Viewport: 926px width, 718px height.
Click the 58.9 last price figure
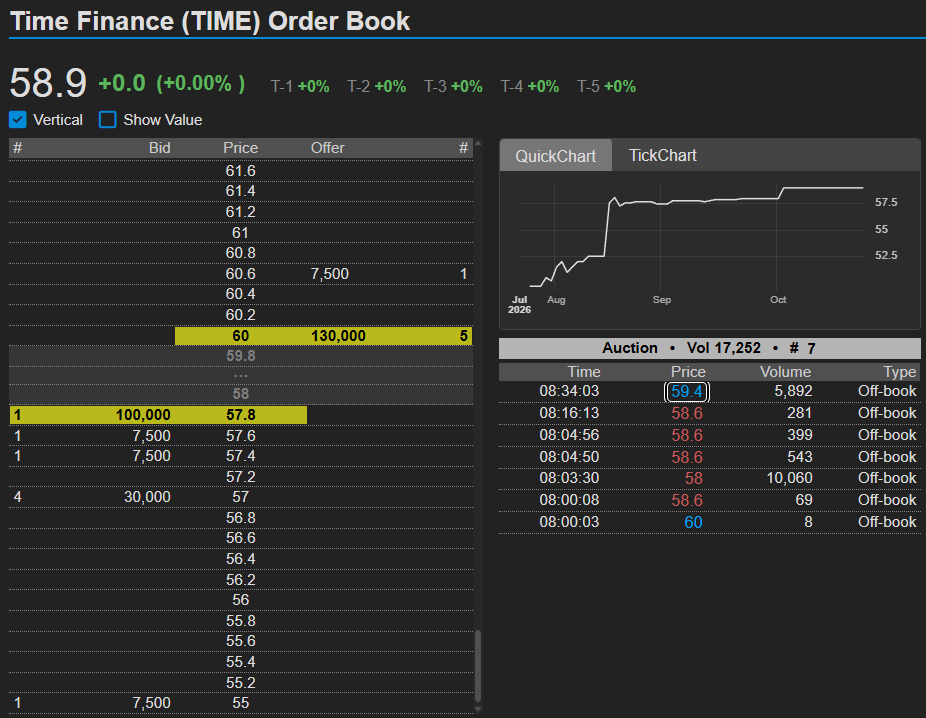[x=48, y=82]
